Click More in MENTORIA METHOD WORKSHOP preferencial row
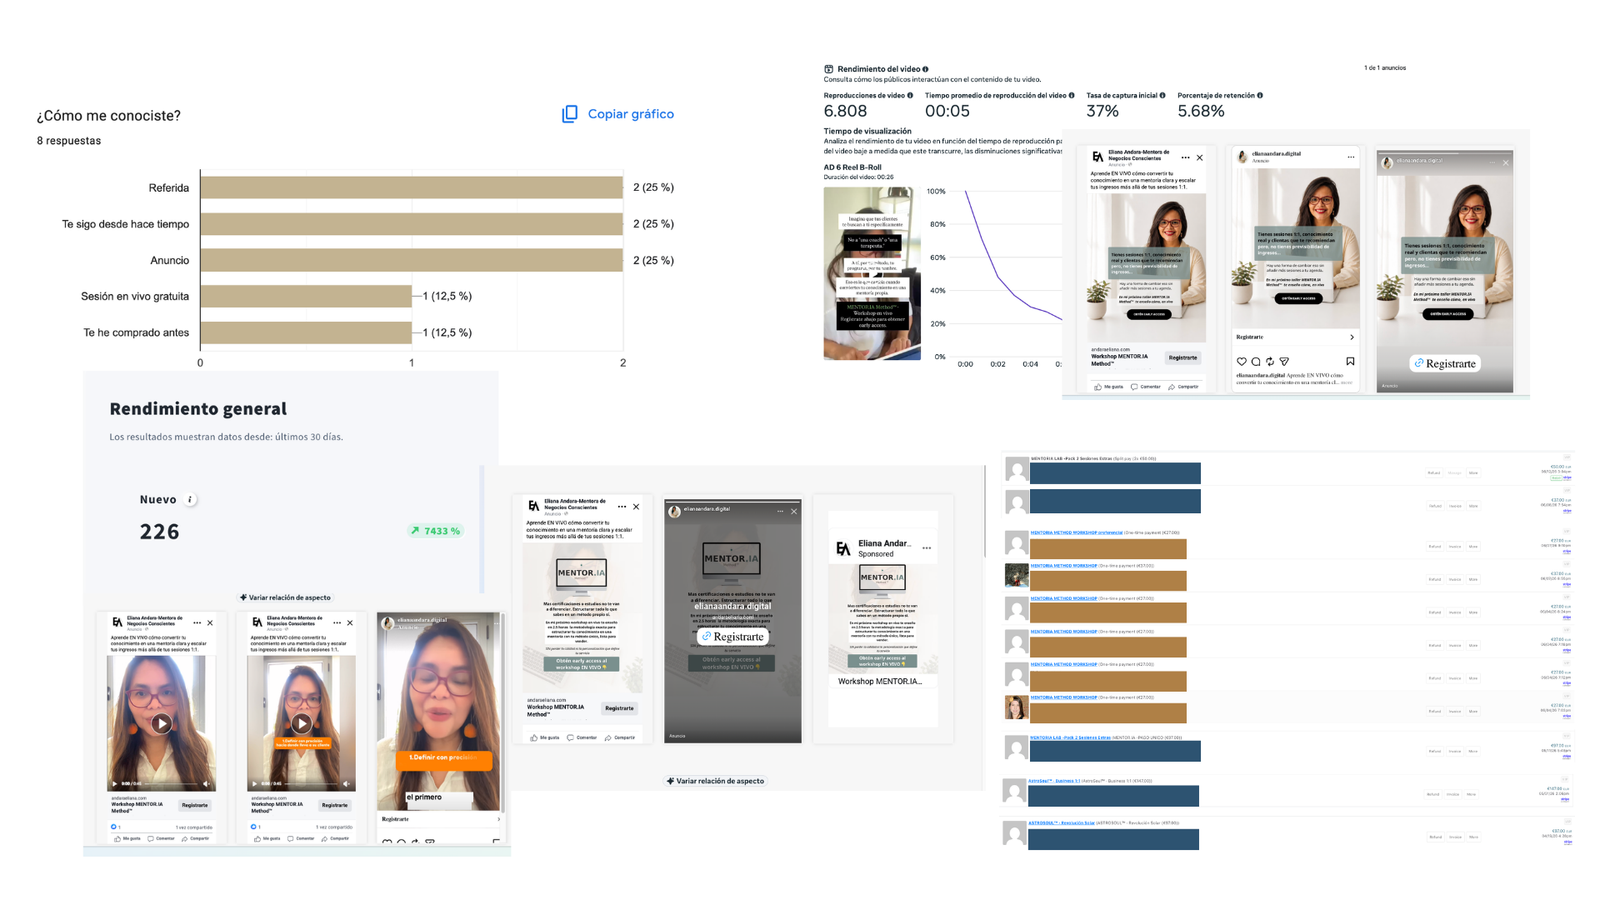Image resolution: width=1600 pixels, height=900 pixels. coord(1473,546)
